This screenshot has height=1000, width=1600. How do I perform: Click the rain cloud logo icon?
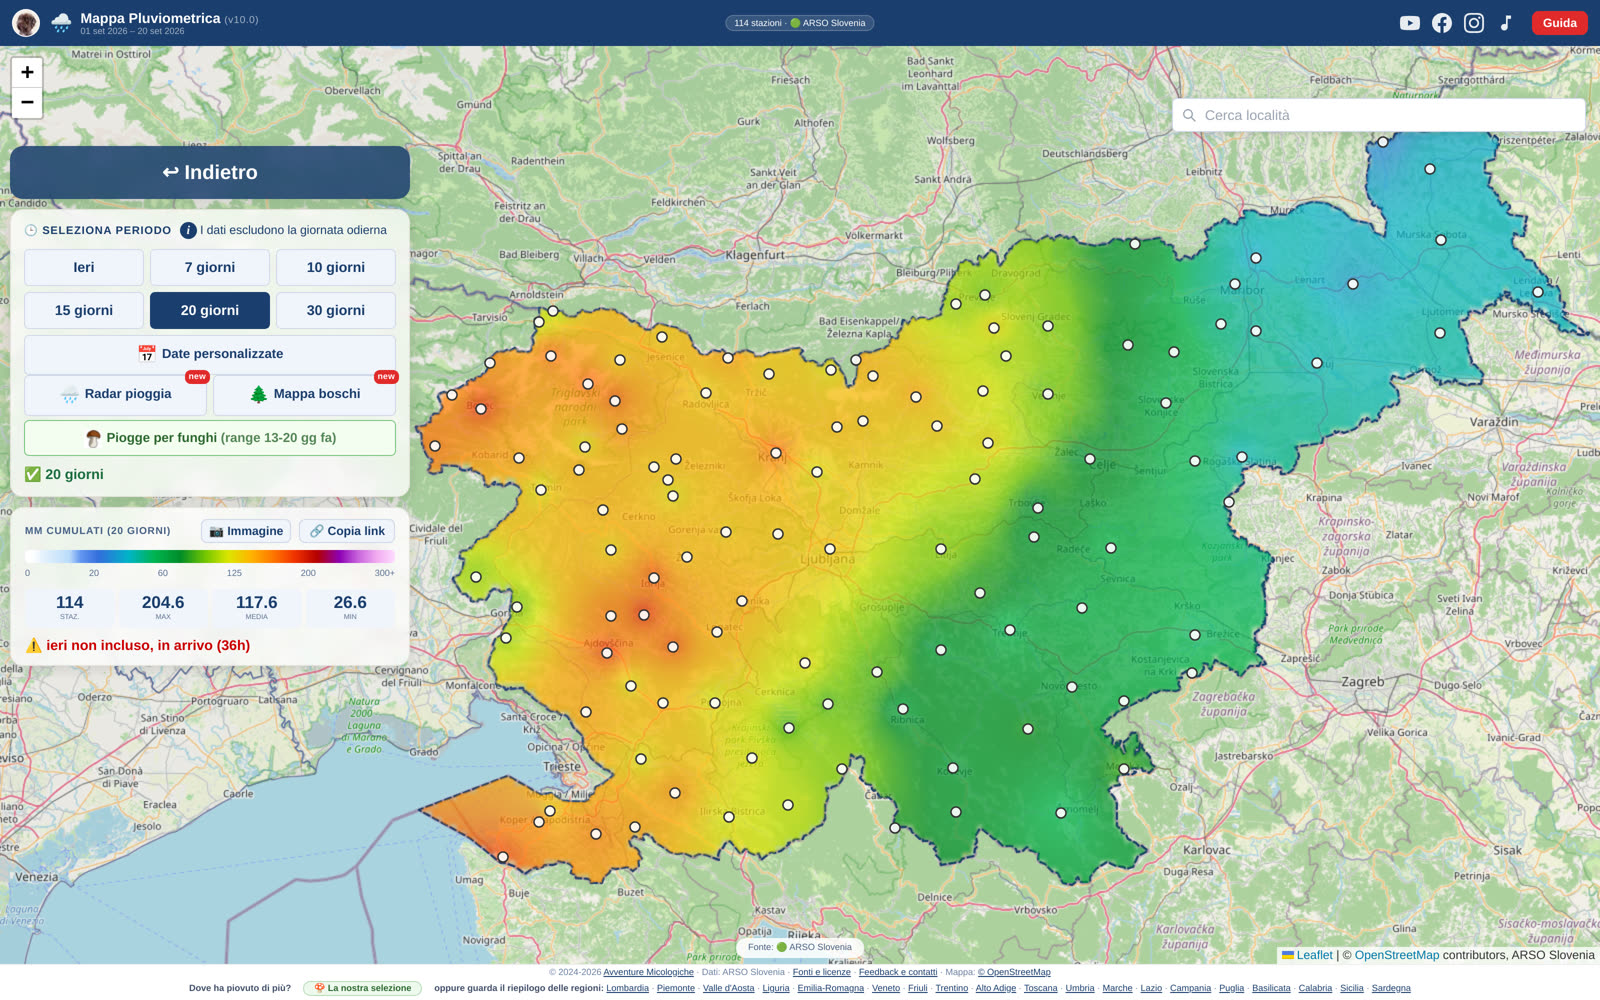(x=61, y=23)
